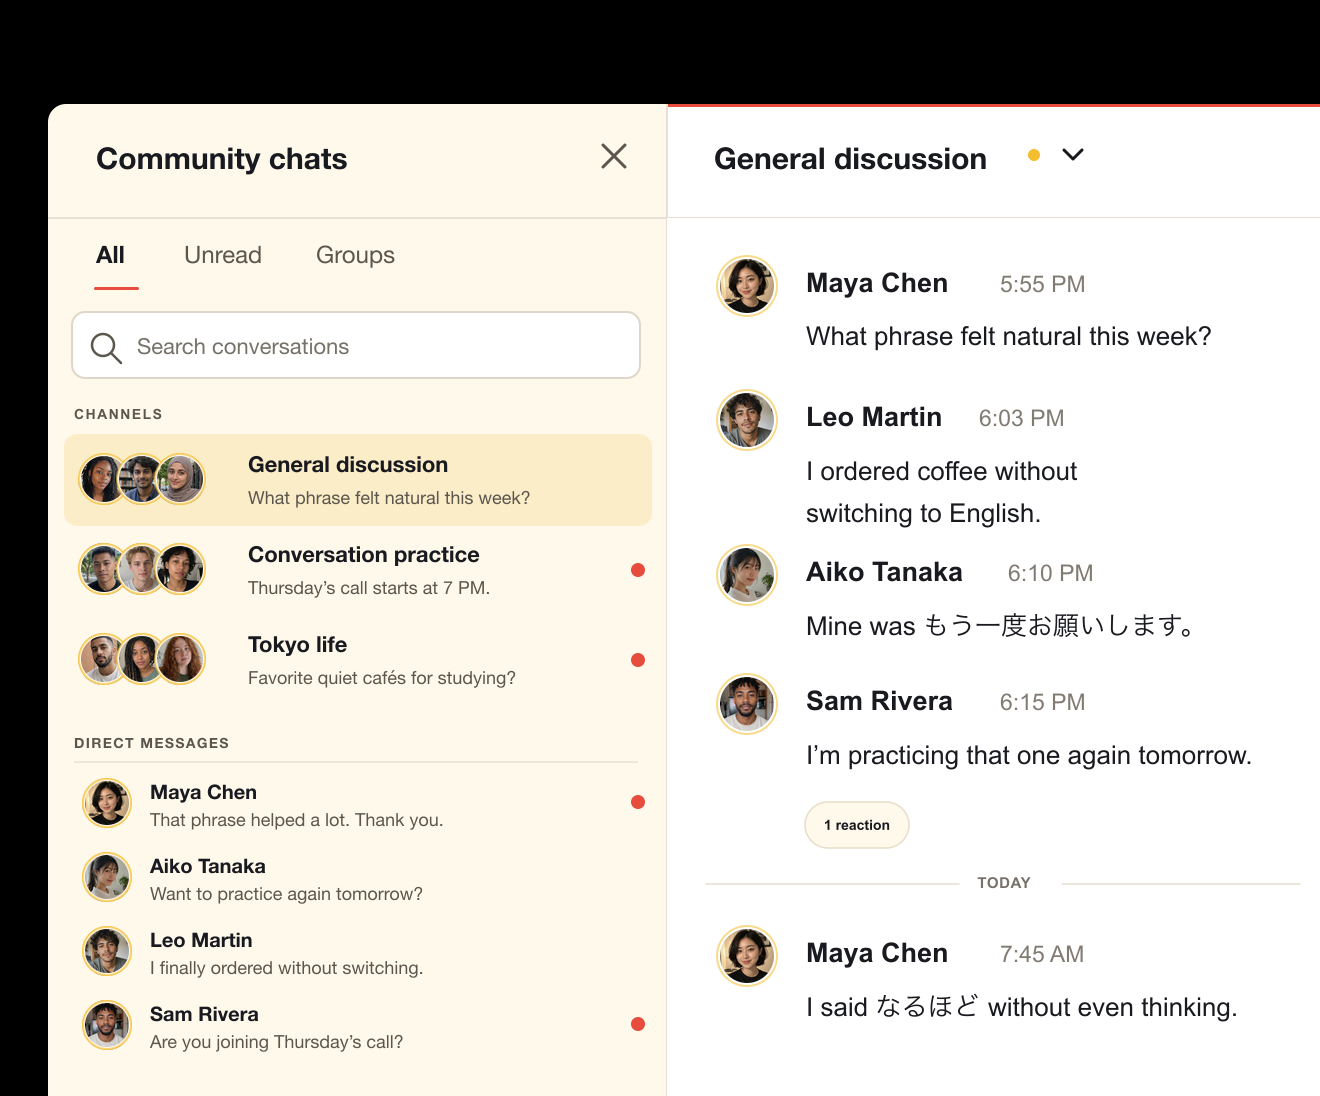Click the Maya Chen name at 5:55 PM
Viewport: 1320px width, 1096px height.
click(x=877, y=283)
